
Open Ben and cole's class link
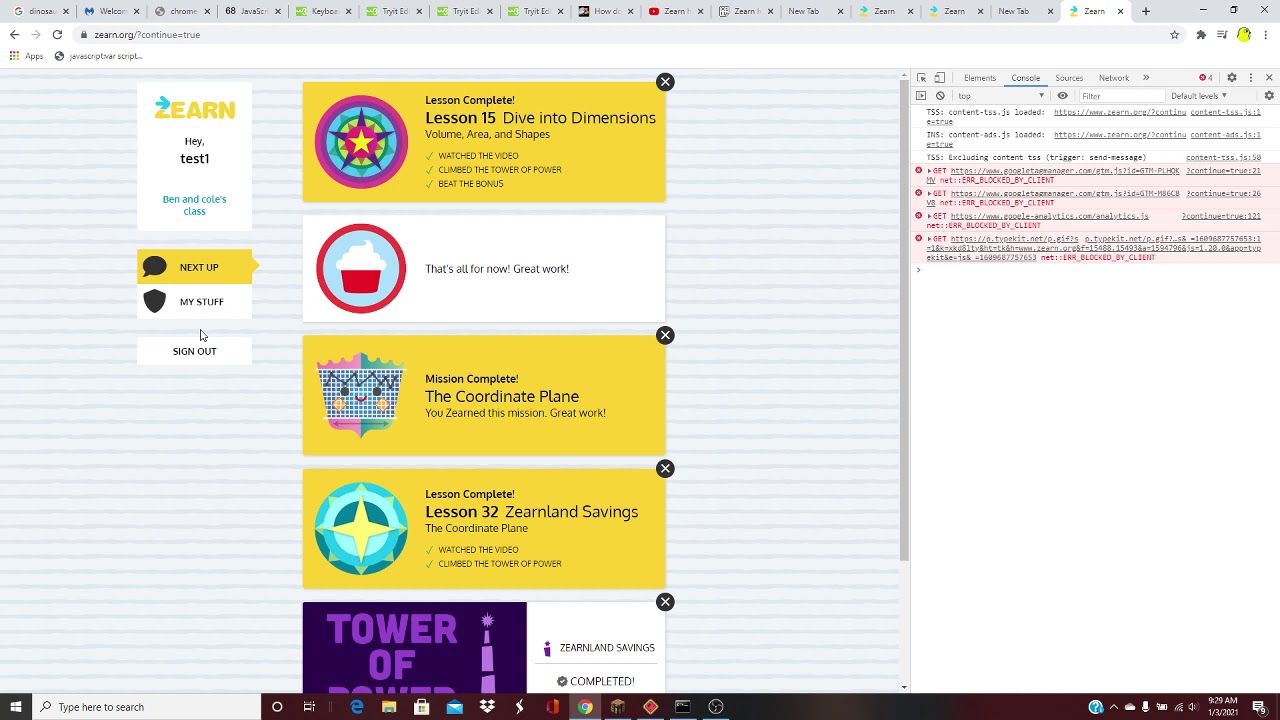(x=194, y=205)
